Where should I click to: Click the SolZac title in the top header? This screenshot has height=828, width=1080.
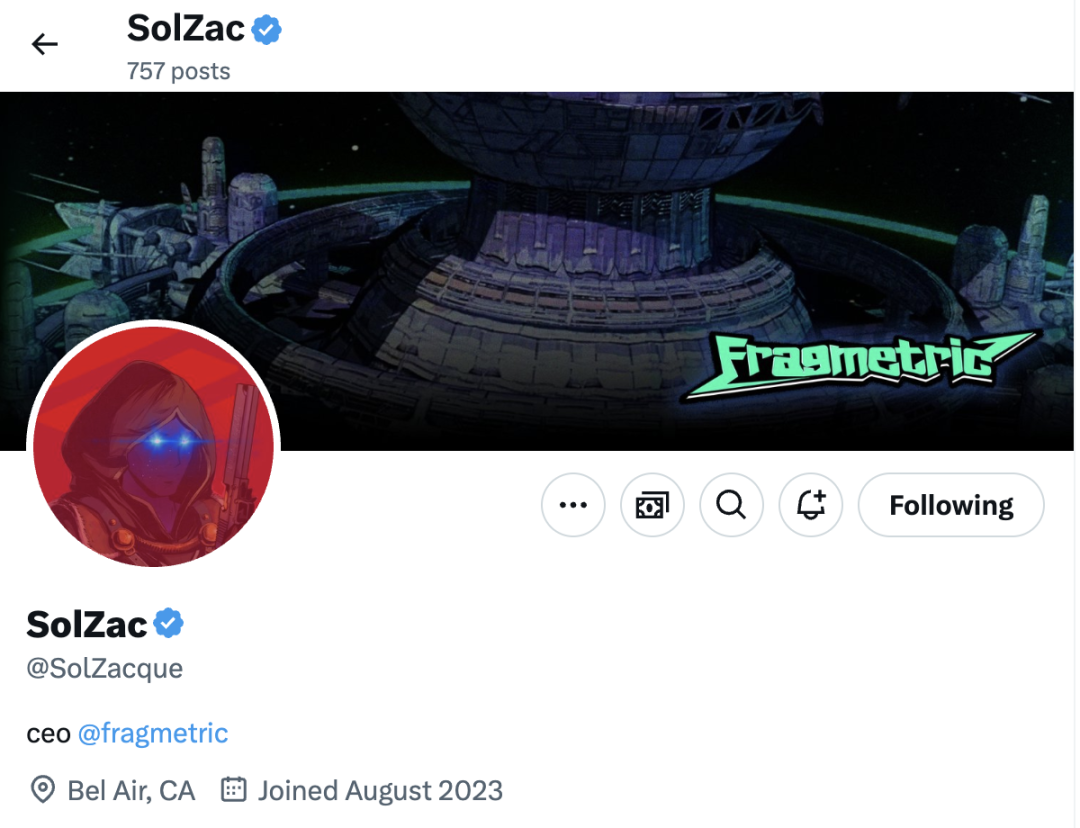coord(185,30)
